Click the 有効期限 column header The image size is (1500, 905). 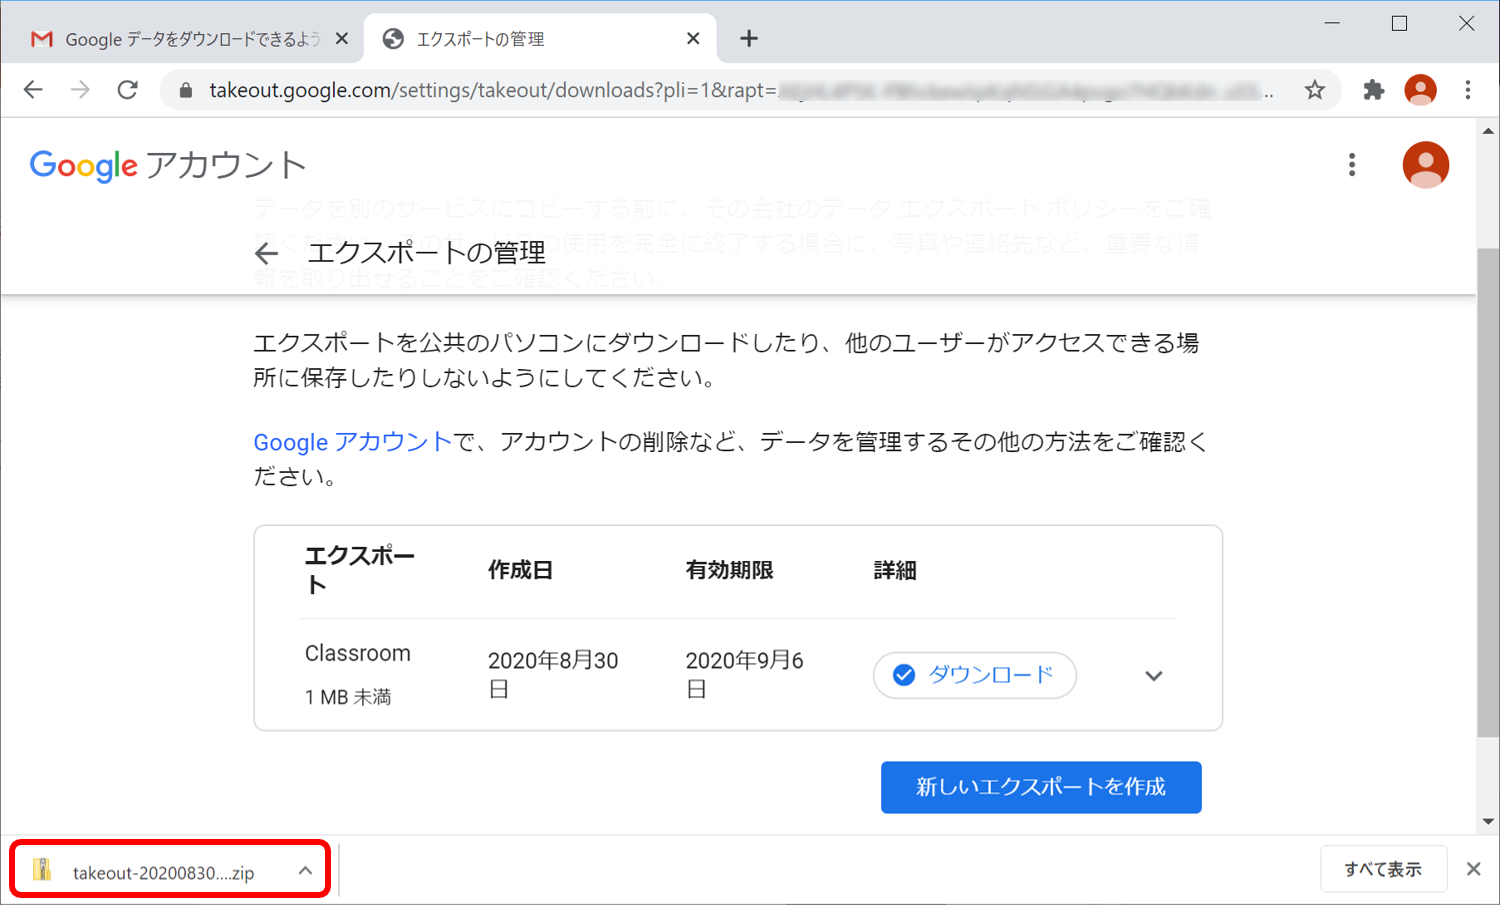730,570
